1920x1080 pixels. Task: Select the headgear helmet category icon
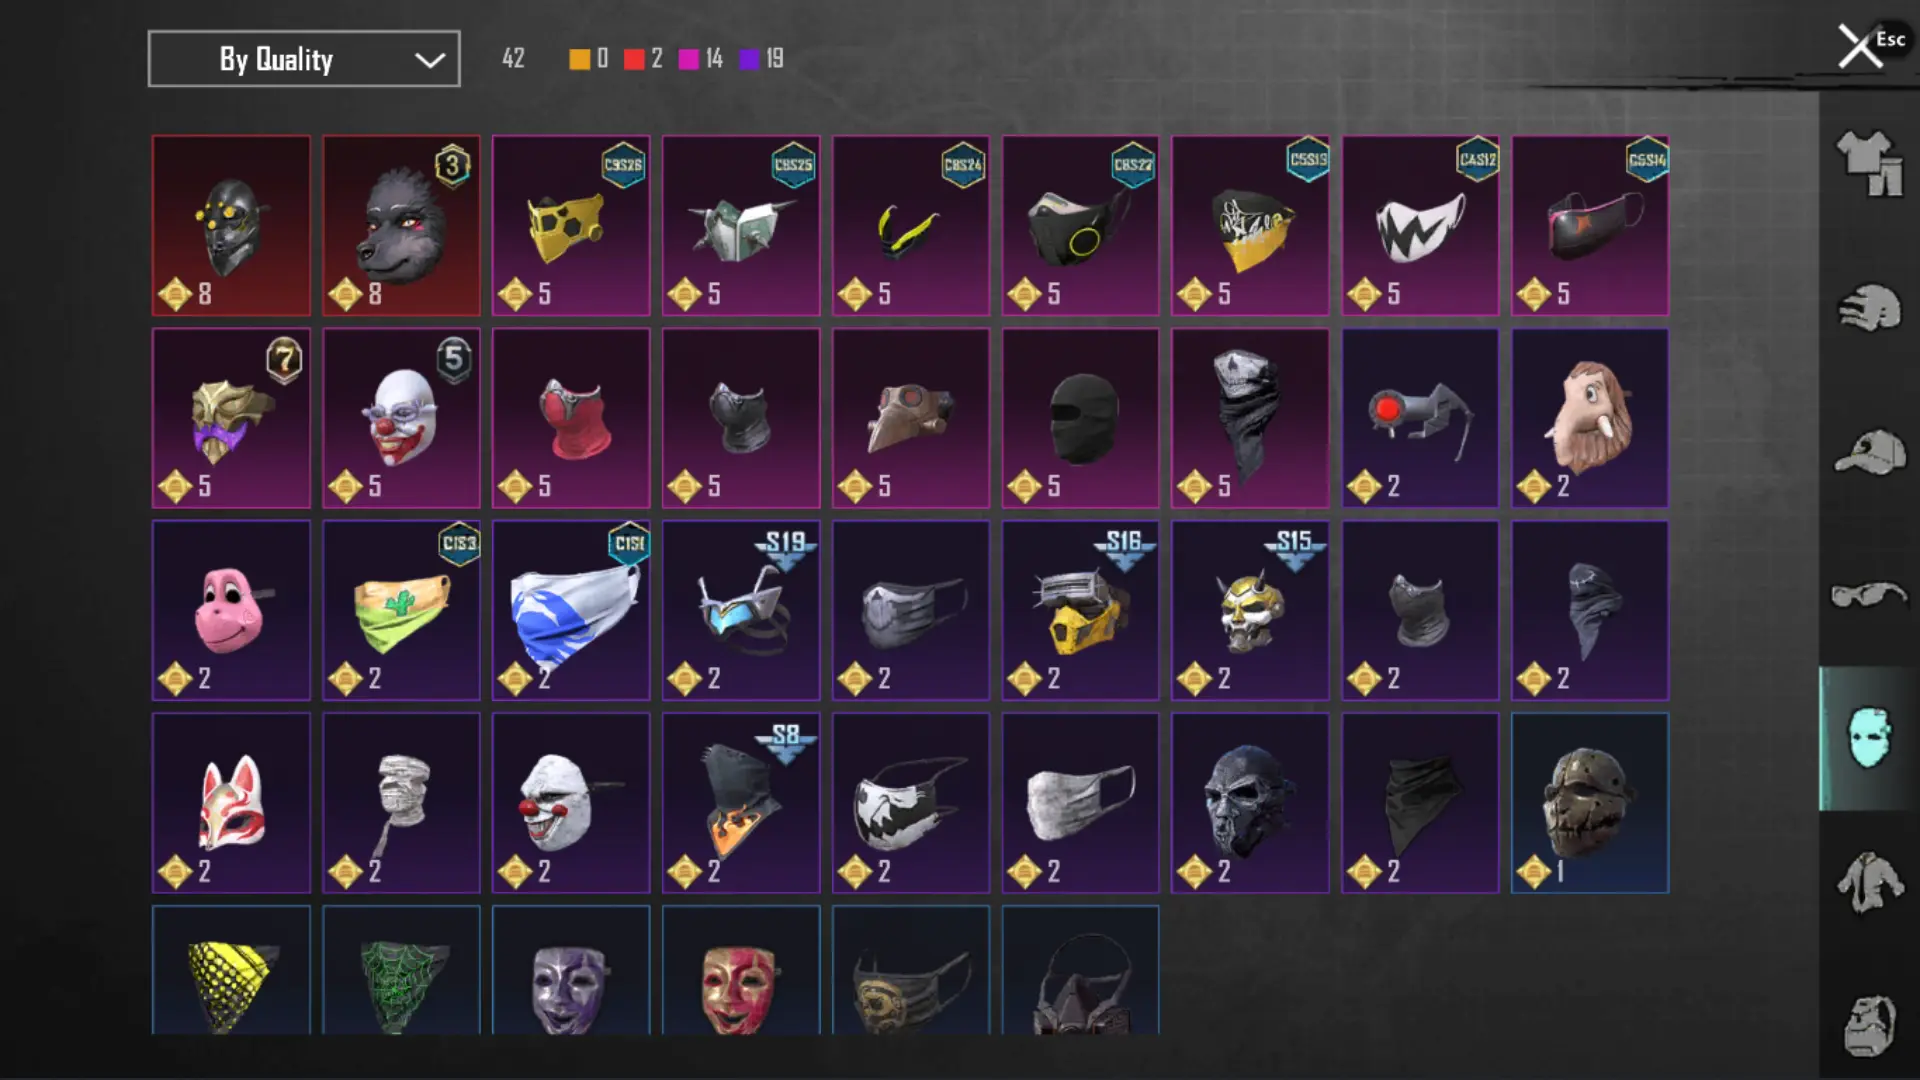[x=1869, y=308]
